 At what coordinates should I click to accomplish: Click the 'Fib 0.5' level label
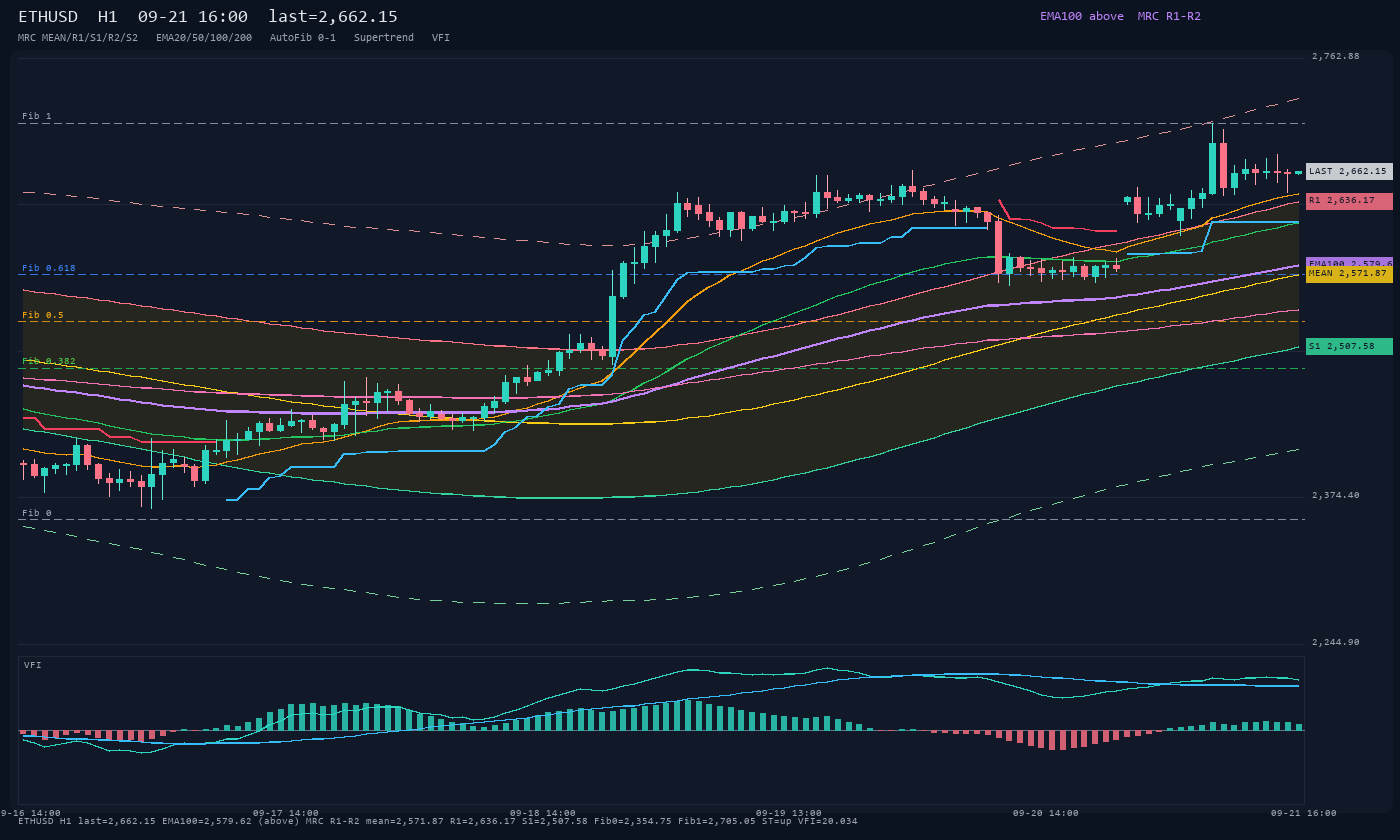pyautogui.click(x=43, y=315)
